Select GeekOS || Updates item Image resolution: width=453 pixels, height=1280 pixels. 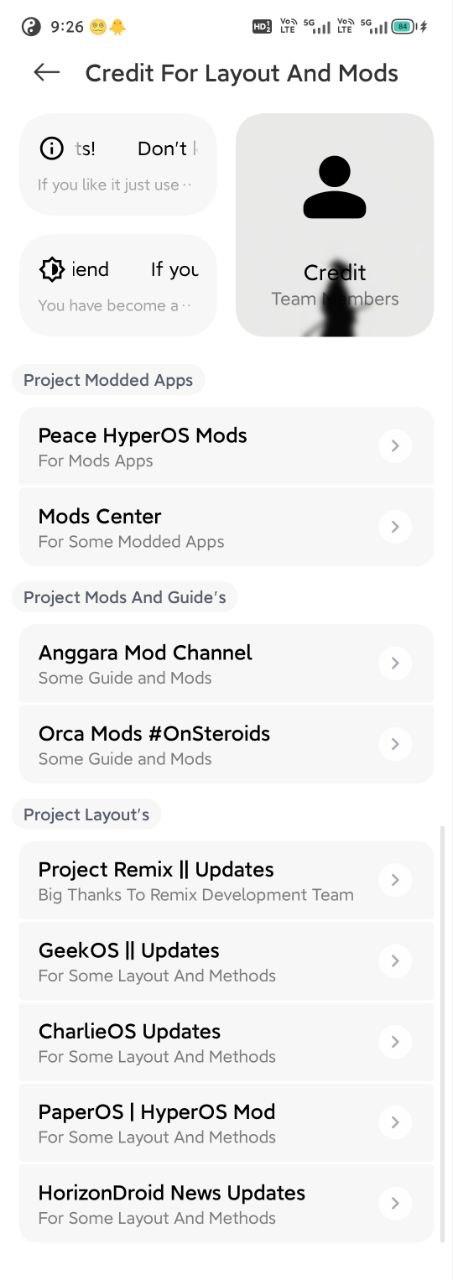click(226, 961)
